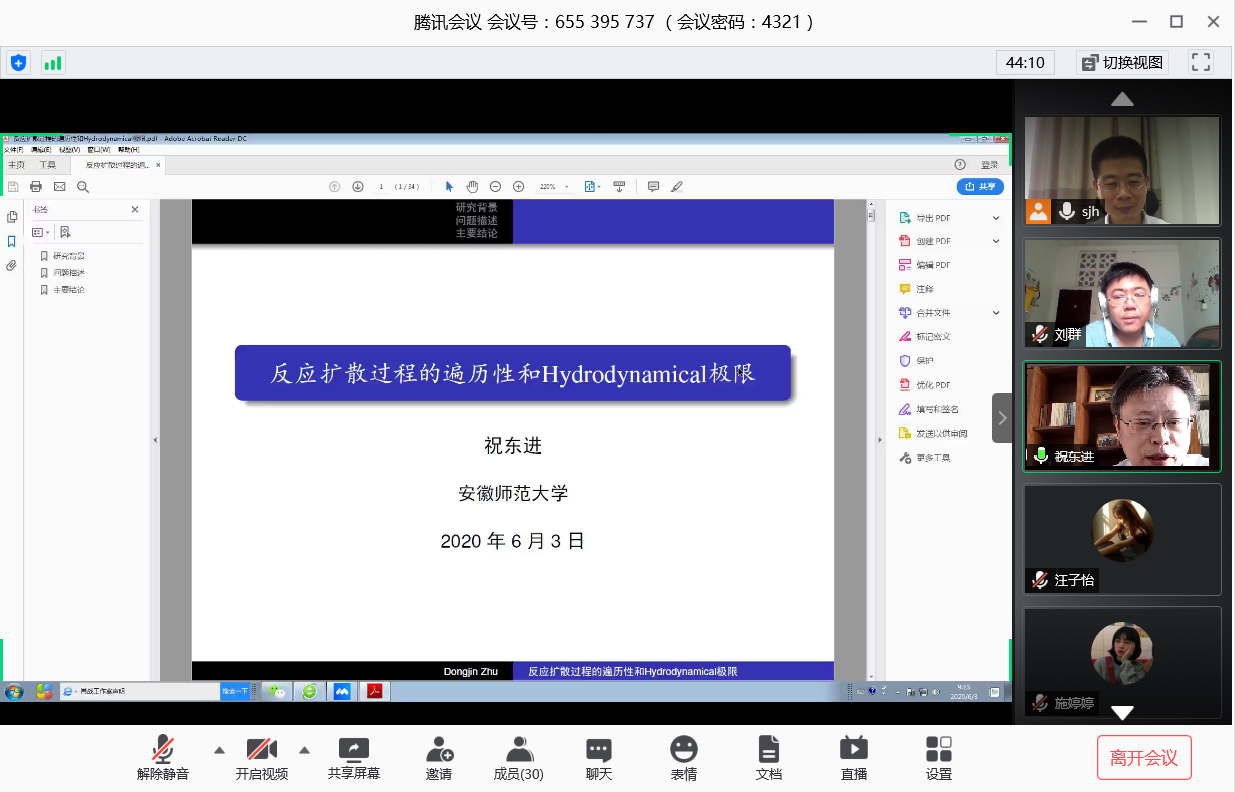This screenshot has height=792, width=1235.
Task: Collapse the participant video sidebar chevron
Action: (x=1002, y=418)
